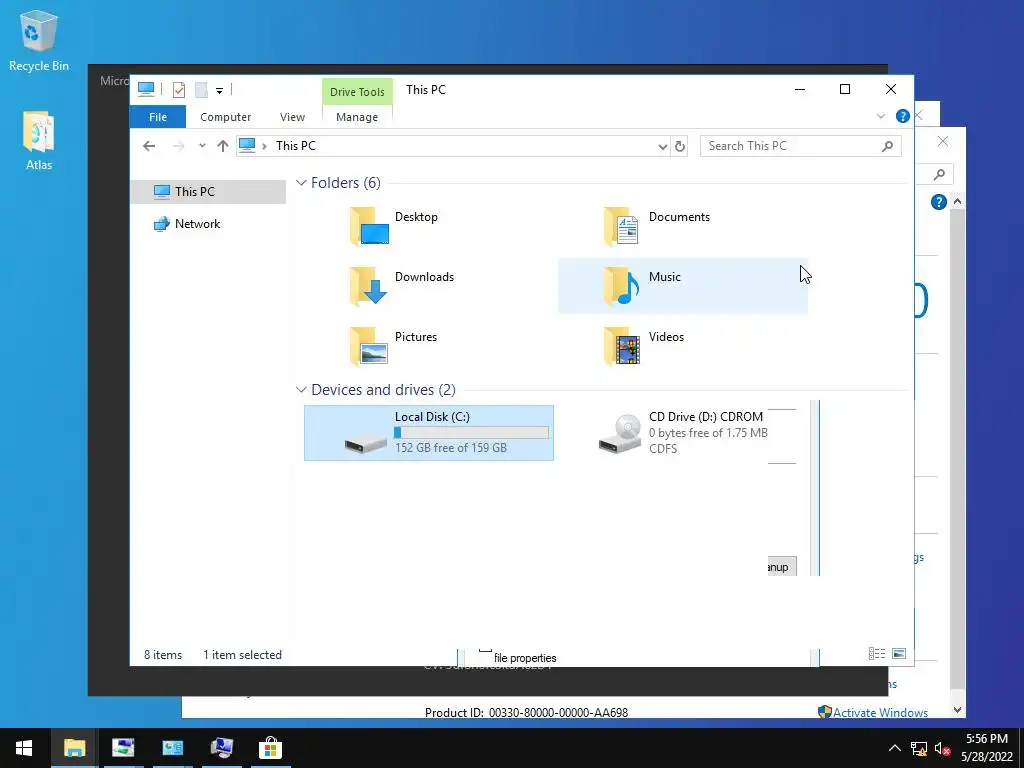Click computer icon in window title bar
The height and width of the screenshot is (768, 1024).
pos(146,89)
